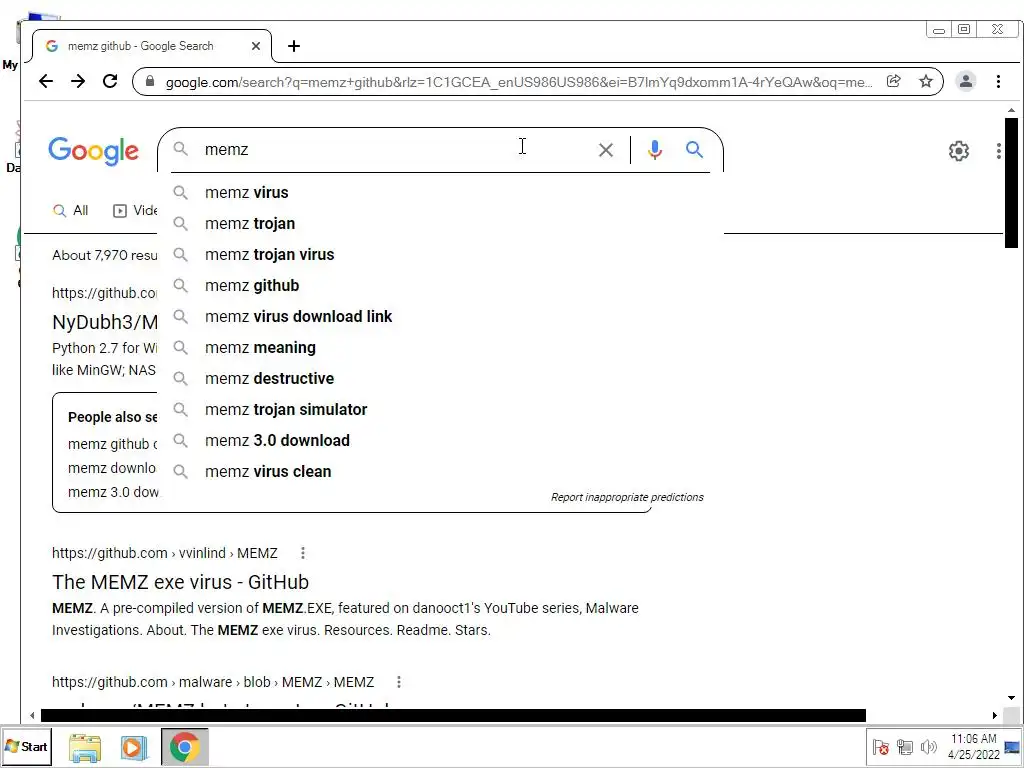This screenshot has width=1024, height=768.
Task: Open the NyDubh3 GitHub result title
Action: [104, 322]
